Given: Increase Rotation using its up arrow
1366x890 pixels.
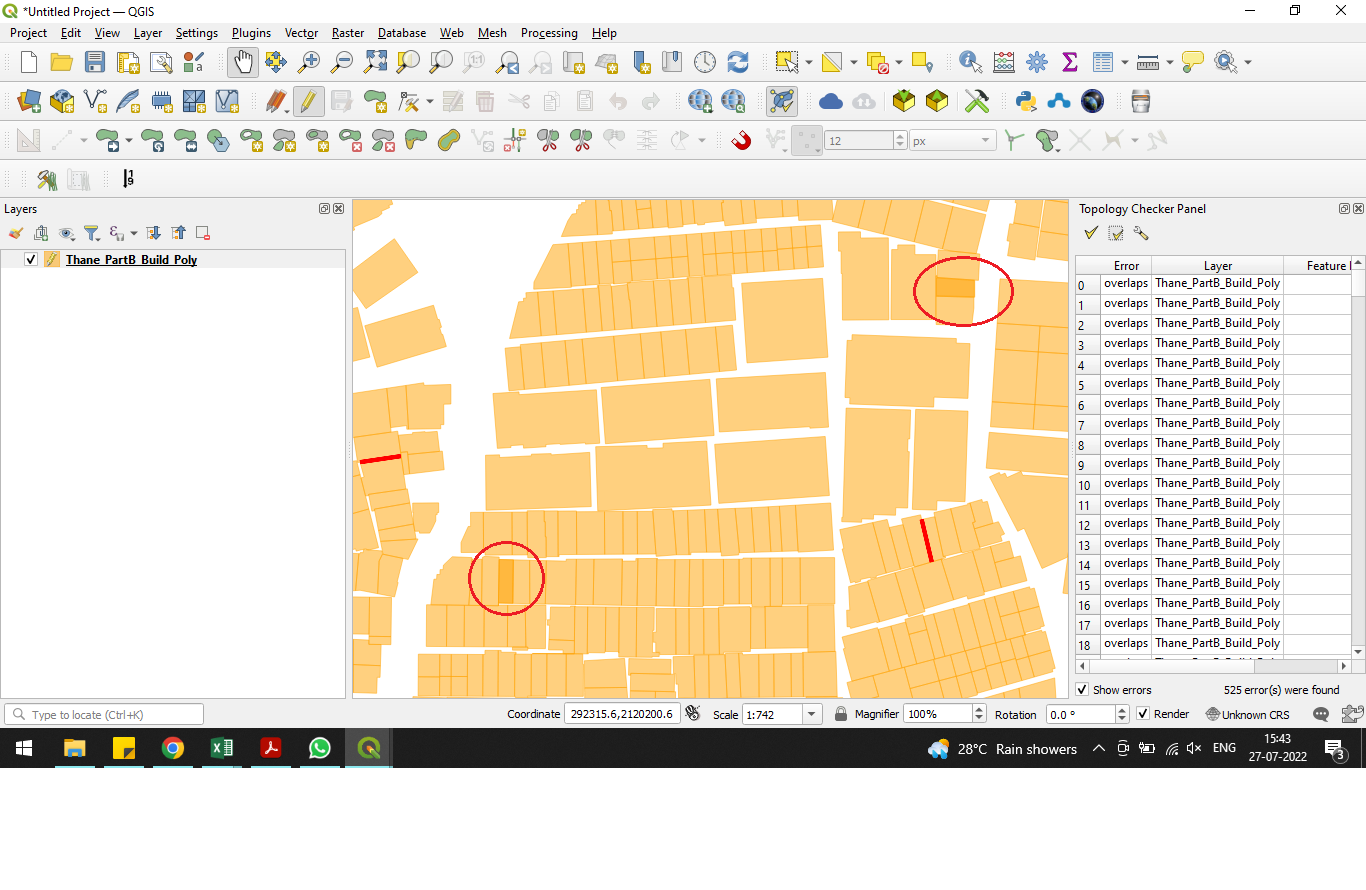Looking at the screenshot, I should point(1121,709).
